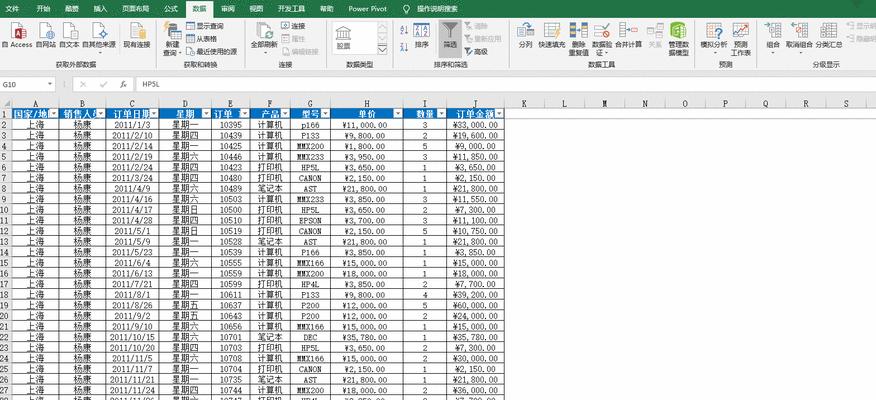
Task: Click 取消组合 (Ungroup) icon
Action: (799, 38)
